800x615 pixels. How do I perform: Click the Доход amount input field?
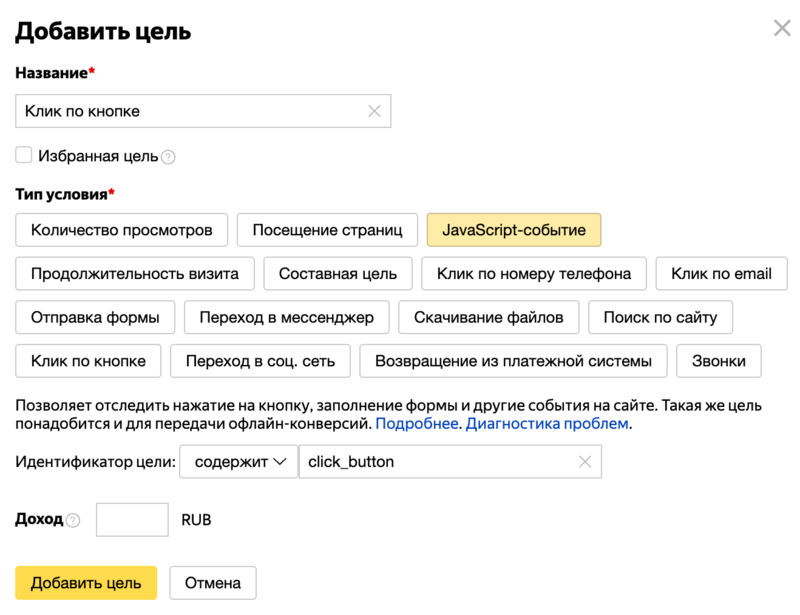(x=132, y=520)
